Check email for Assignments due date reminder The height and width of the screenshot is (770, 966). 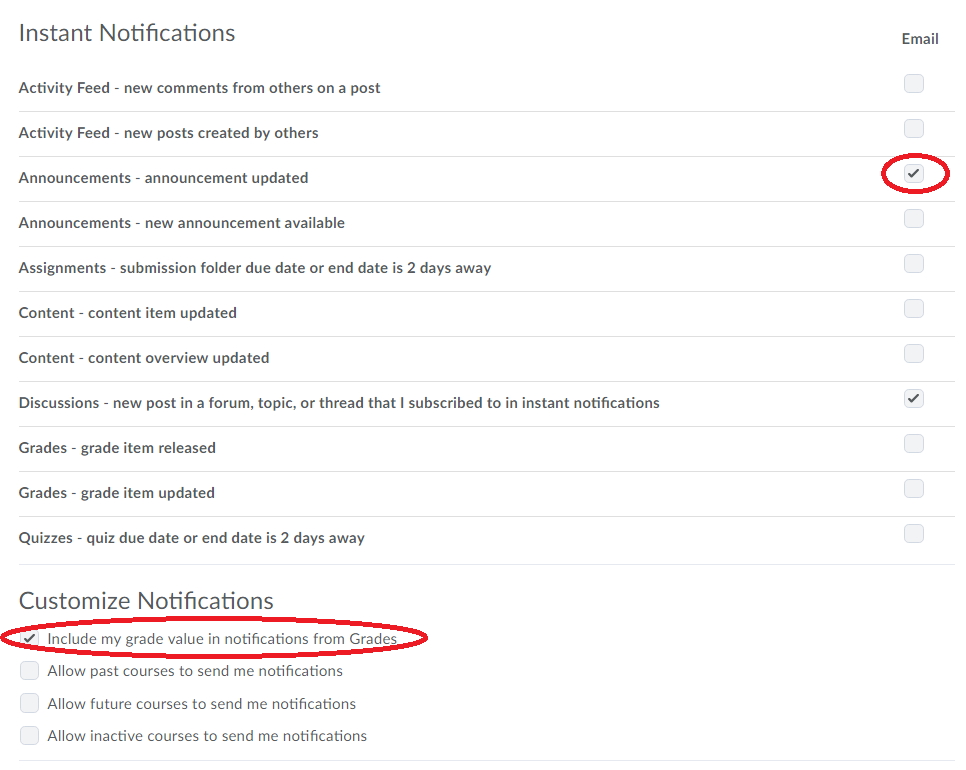[914, 264]
